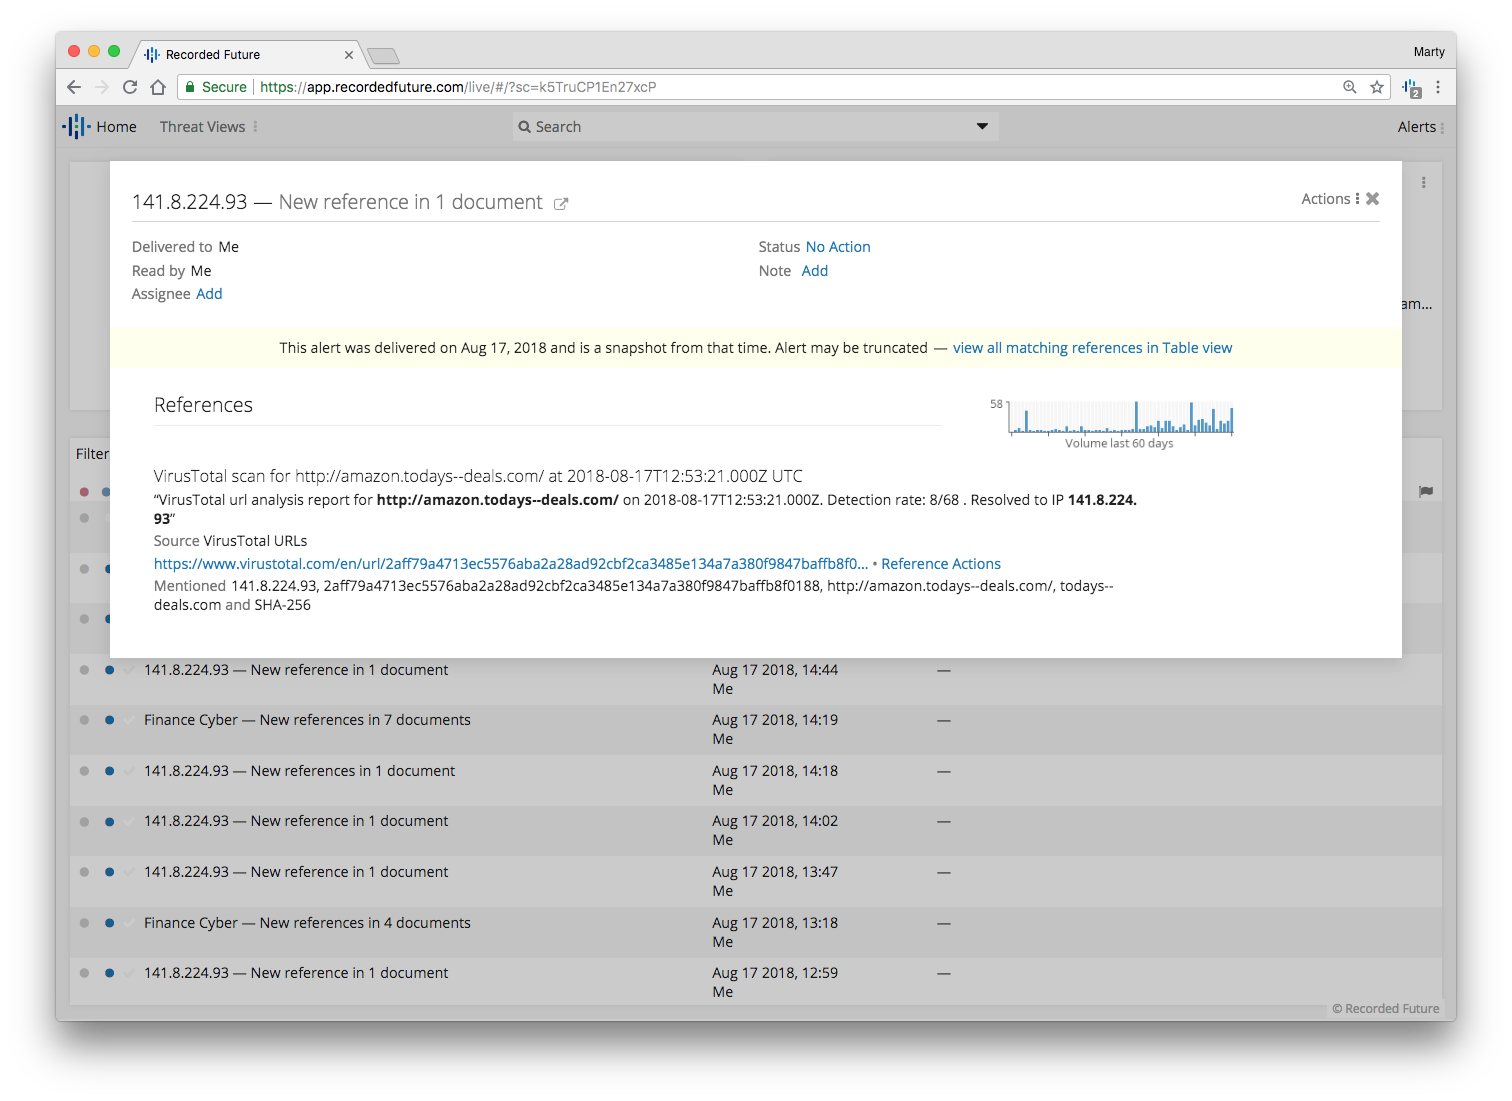Toggle gray status dot for 14:02 alert row
Viewport: 1512px width, 1101px height.
click(x=84, y=822)
